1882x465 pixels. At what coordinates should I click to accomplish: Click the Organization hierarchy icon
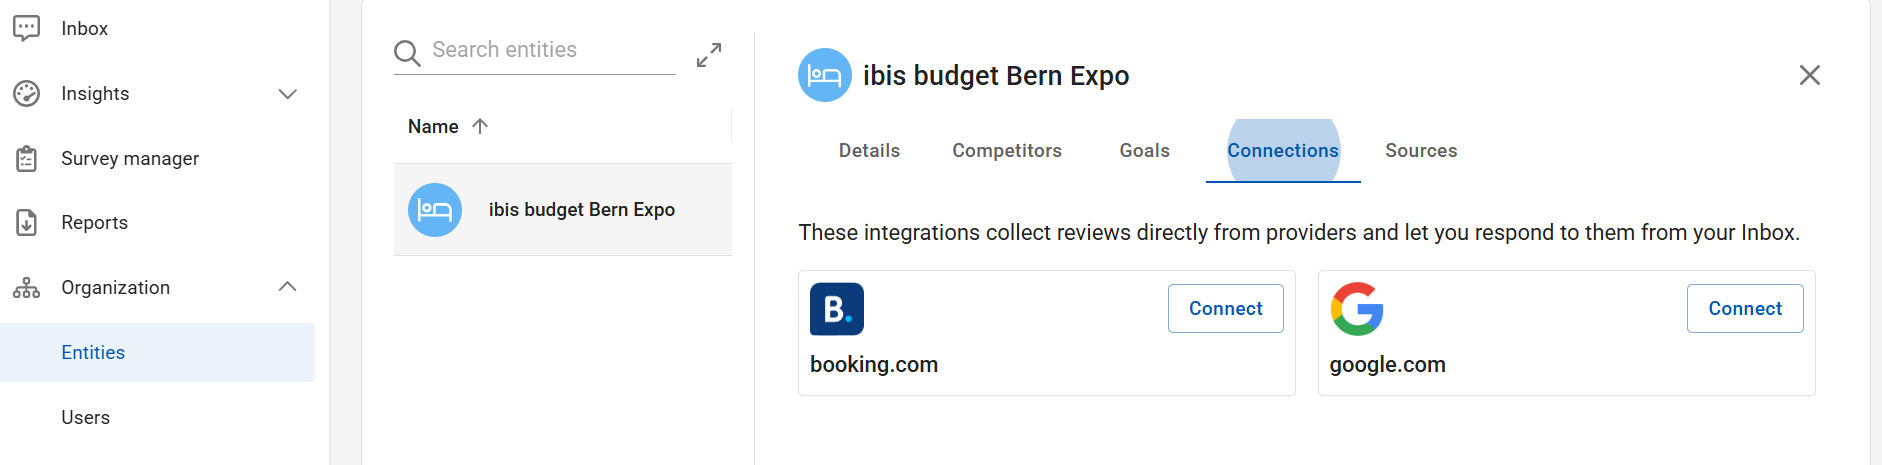(27, 288)
